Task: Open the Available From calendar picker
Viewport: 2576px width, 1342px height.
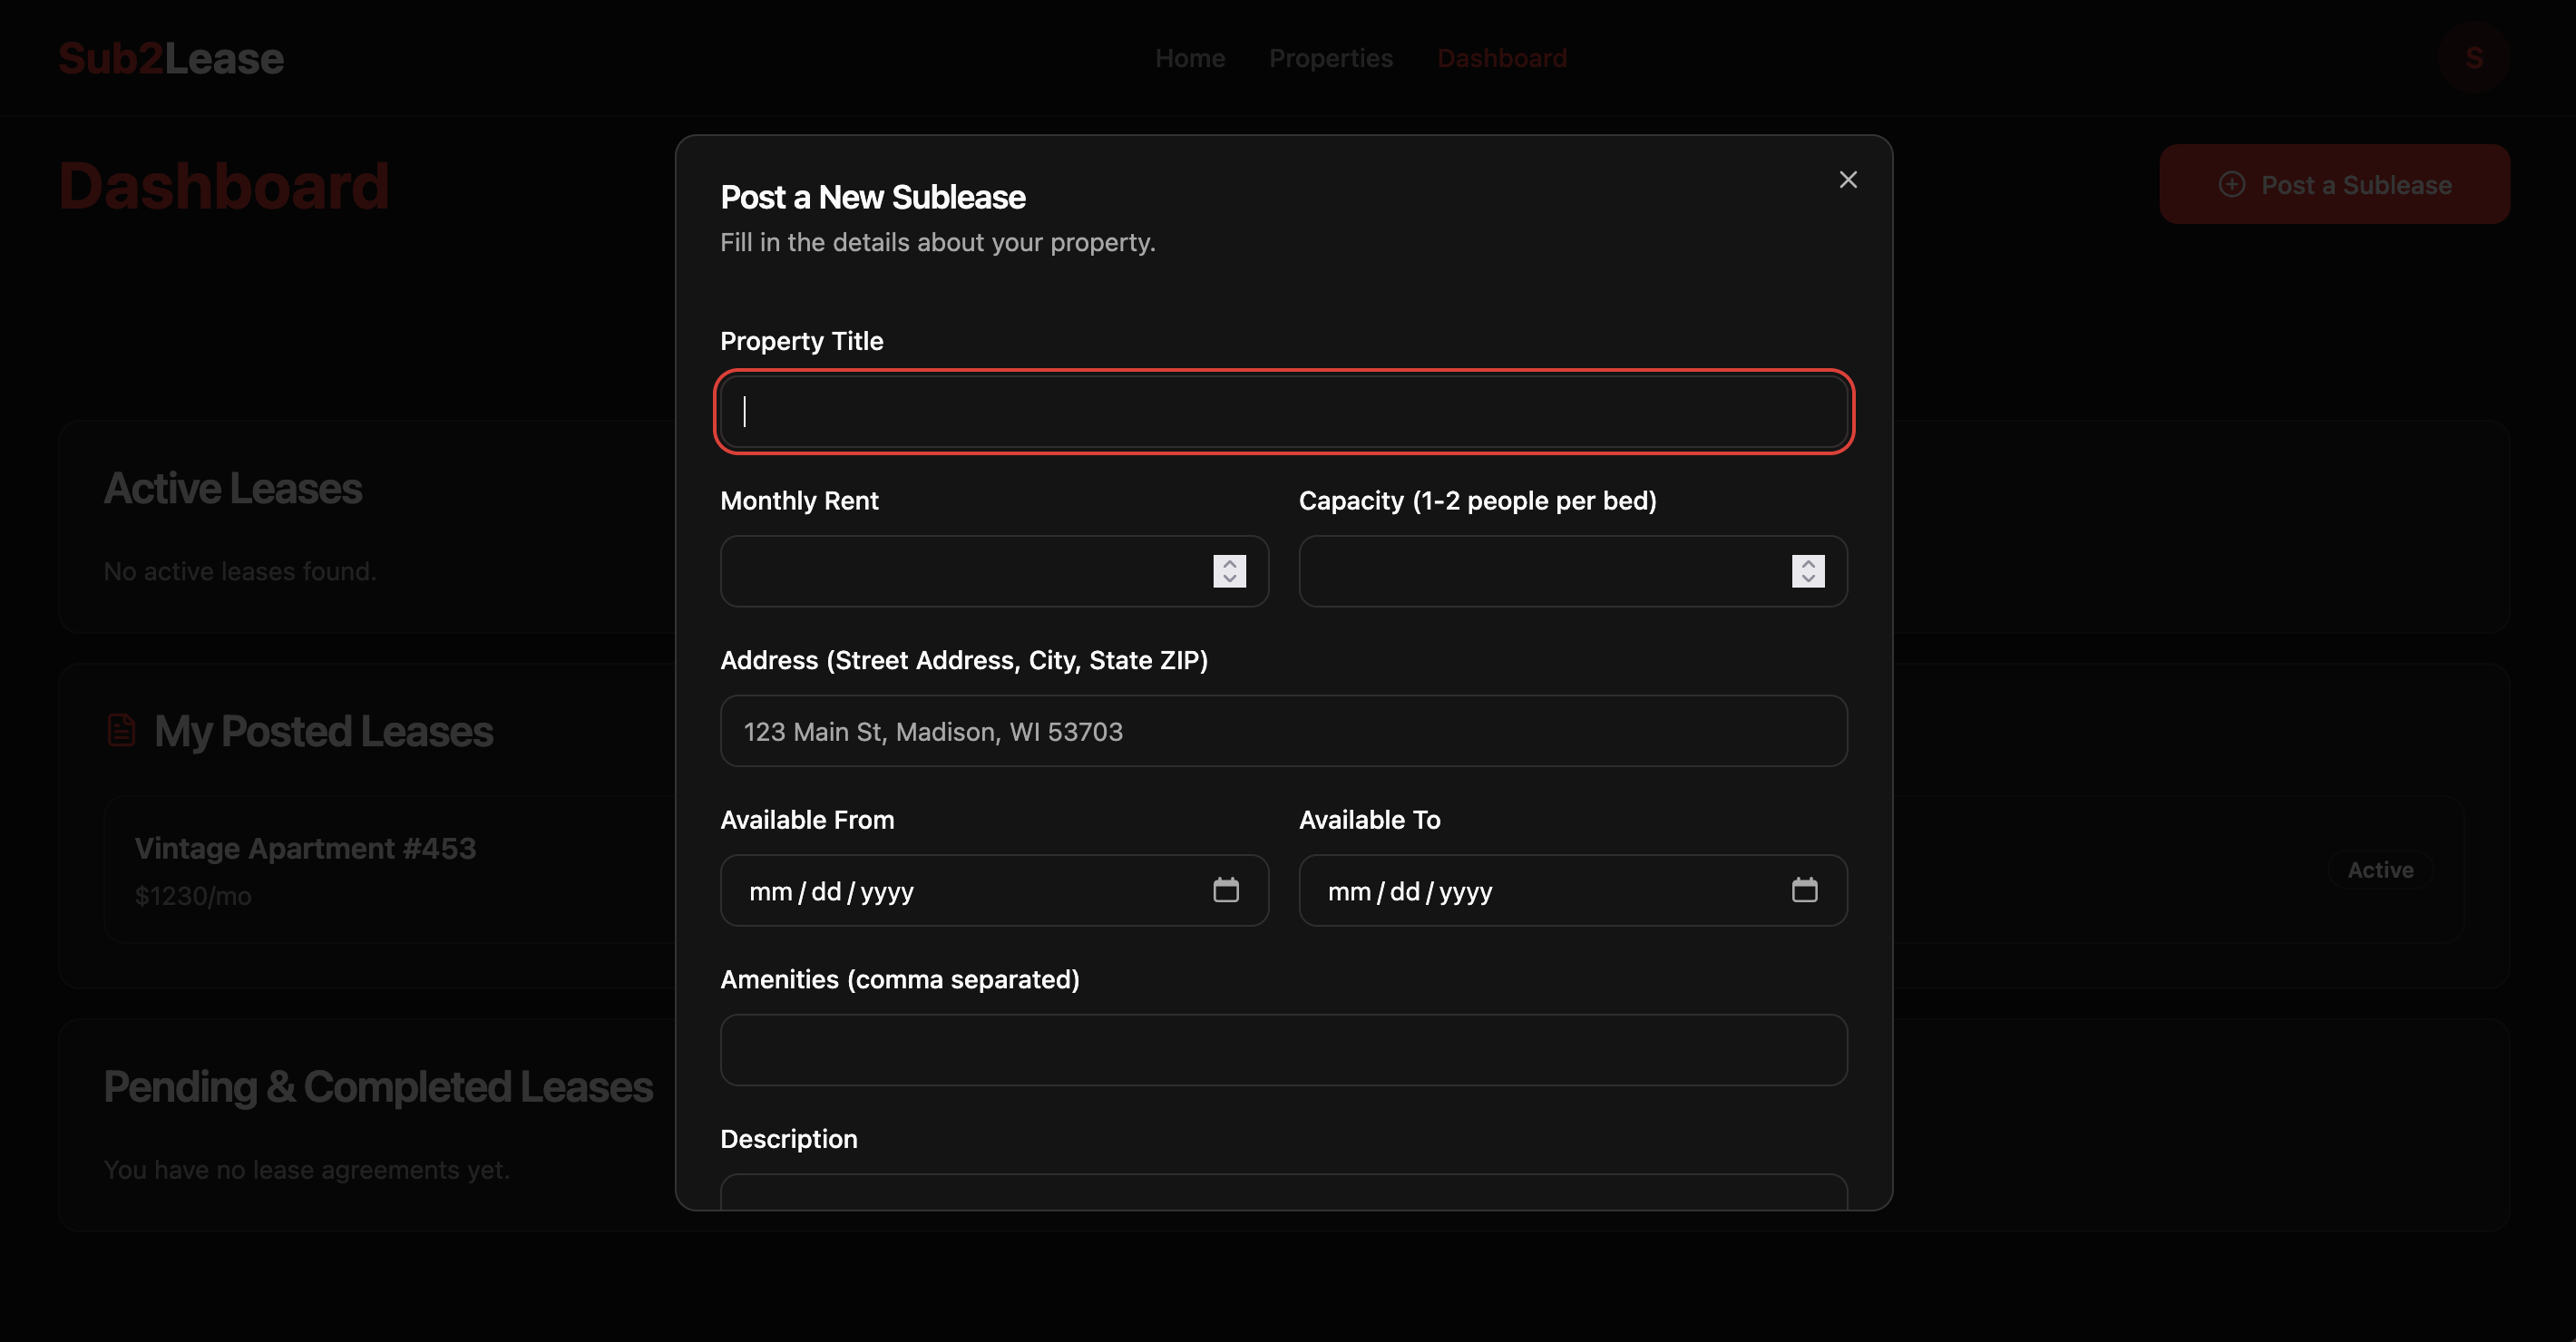Action: (1225, 890)
